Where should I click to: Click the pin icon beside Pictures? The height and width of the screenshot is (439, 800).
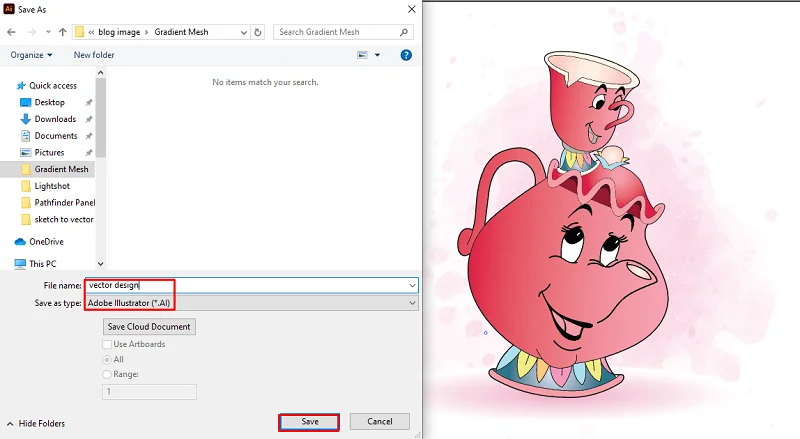click(89, 153)
